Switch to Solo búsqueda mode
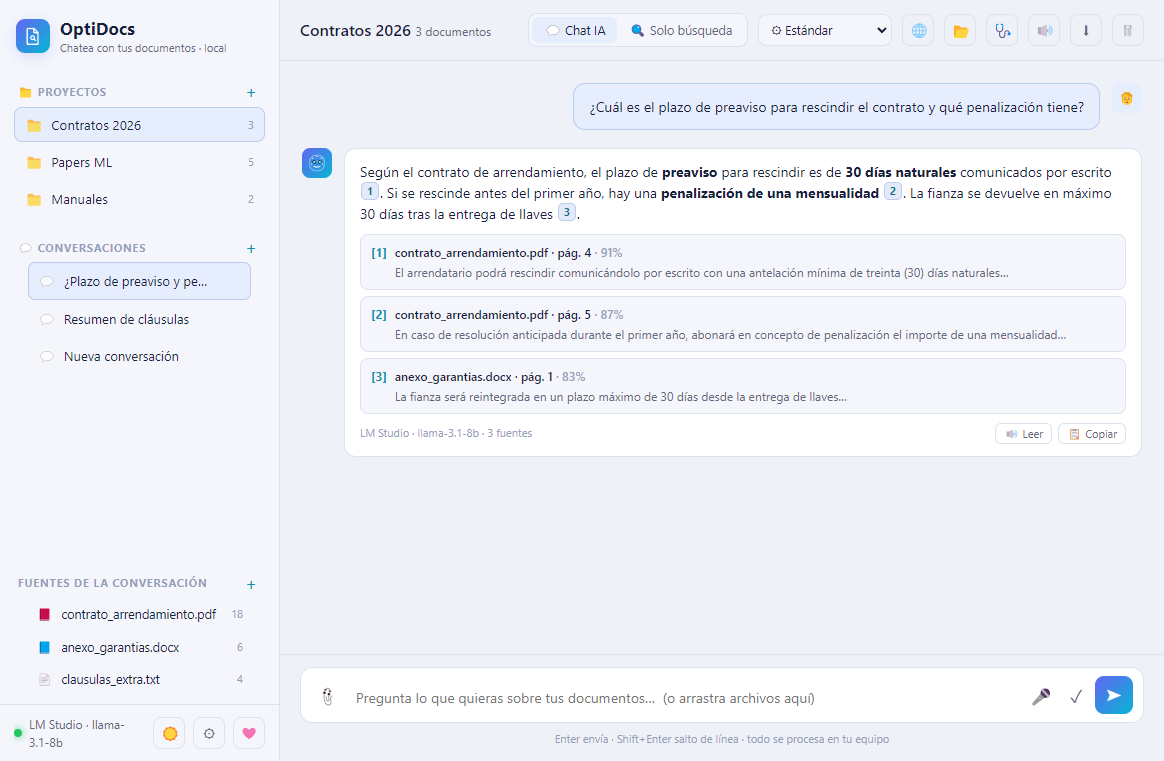Screen dimensions: 1164x761 pos(681,30)
